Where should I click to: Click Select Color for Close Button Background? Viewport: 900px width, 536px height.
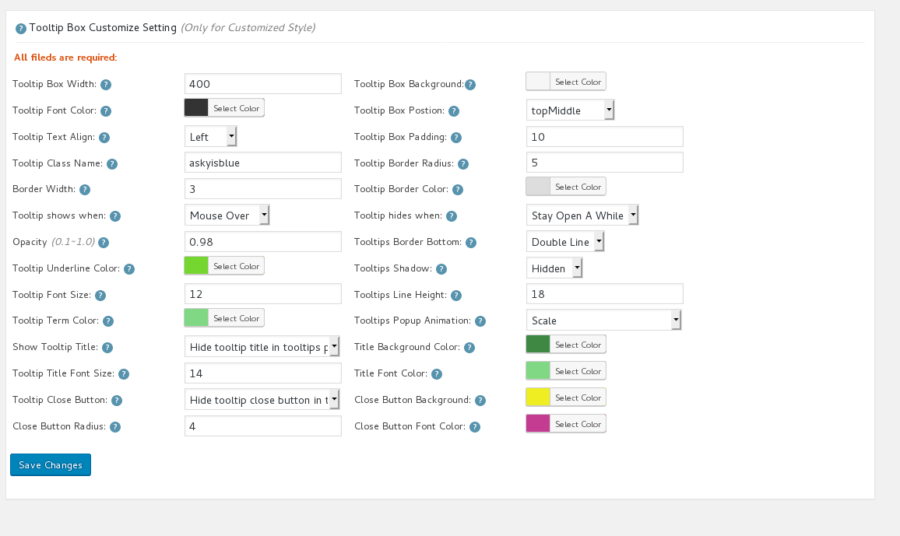(x=577, y=397)
